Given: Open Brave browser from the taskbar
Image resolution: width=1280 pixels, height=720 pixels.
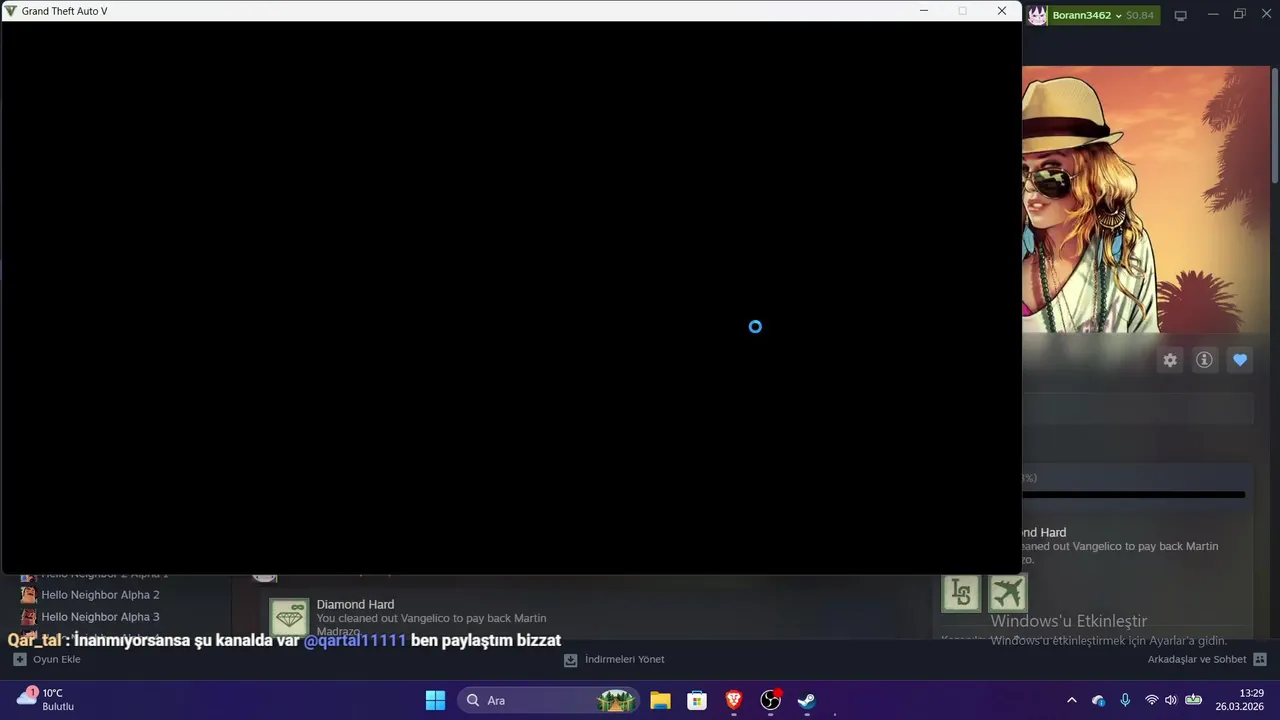Looking at the screenshot, I should coord(734,700).
